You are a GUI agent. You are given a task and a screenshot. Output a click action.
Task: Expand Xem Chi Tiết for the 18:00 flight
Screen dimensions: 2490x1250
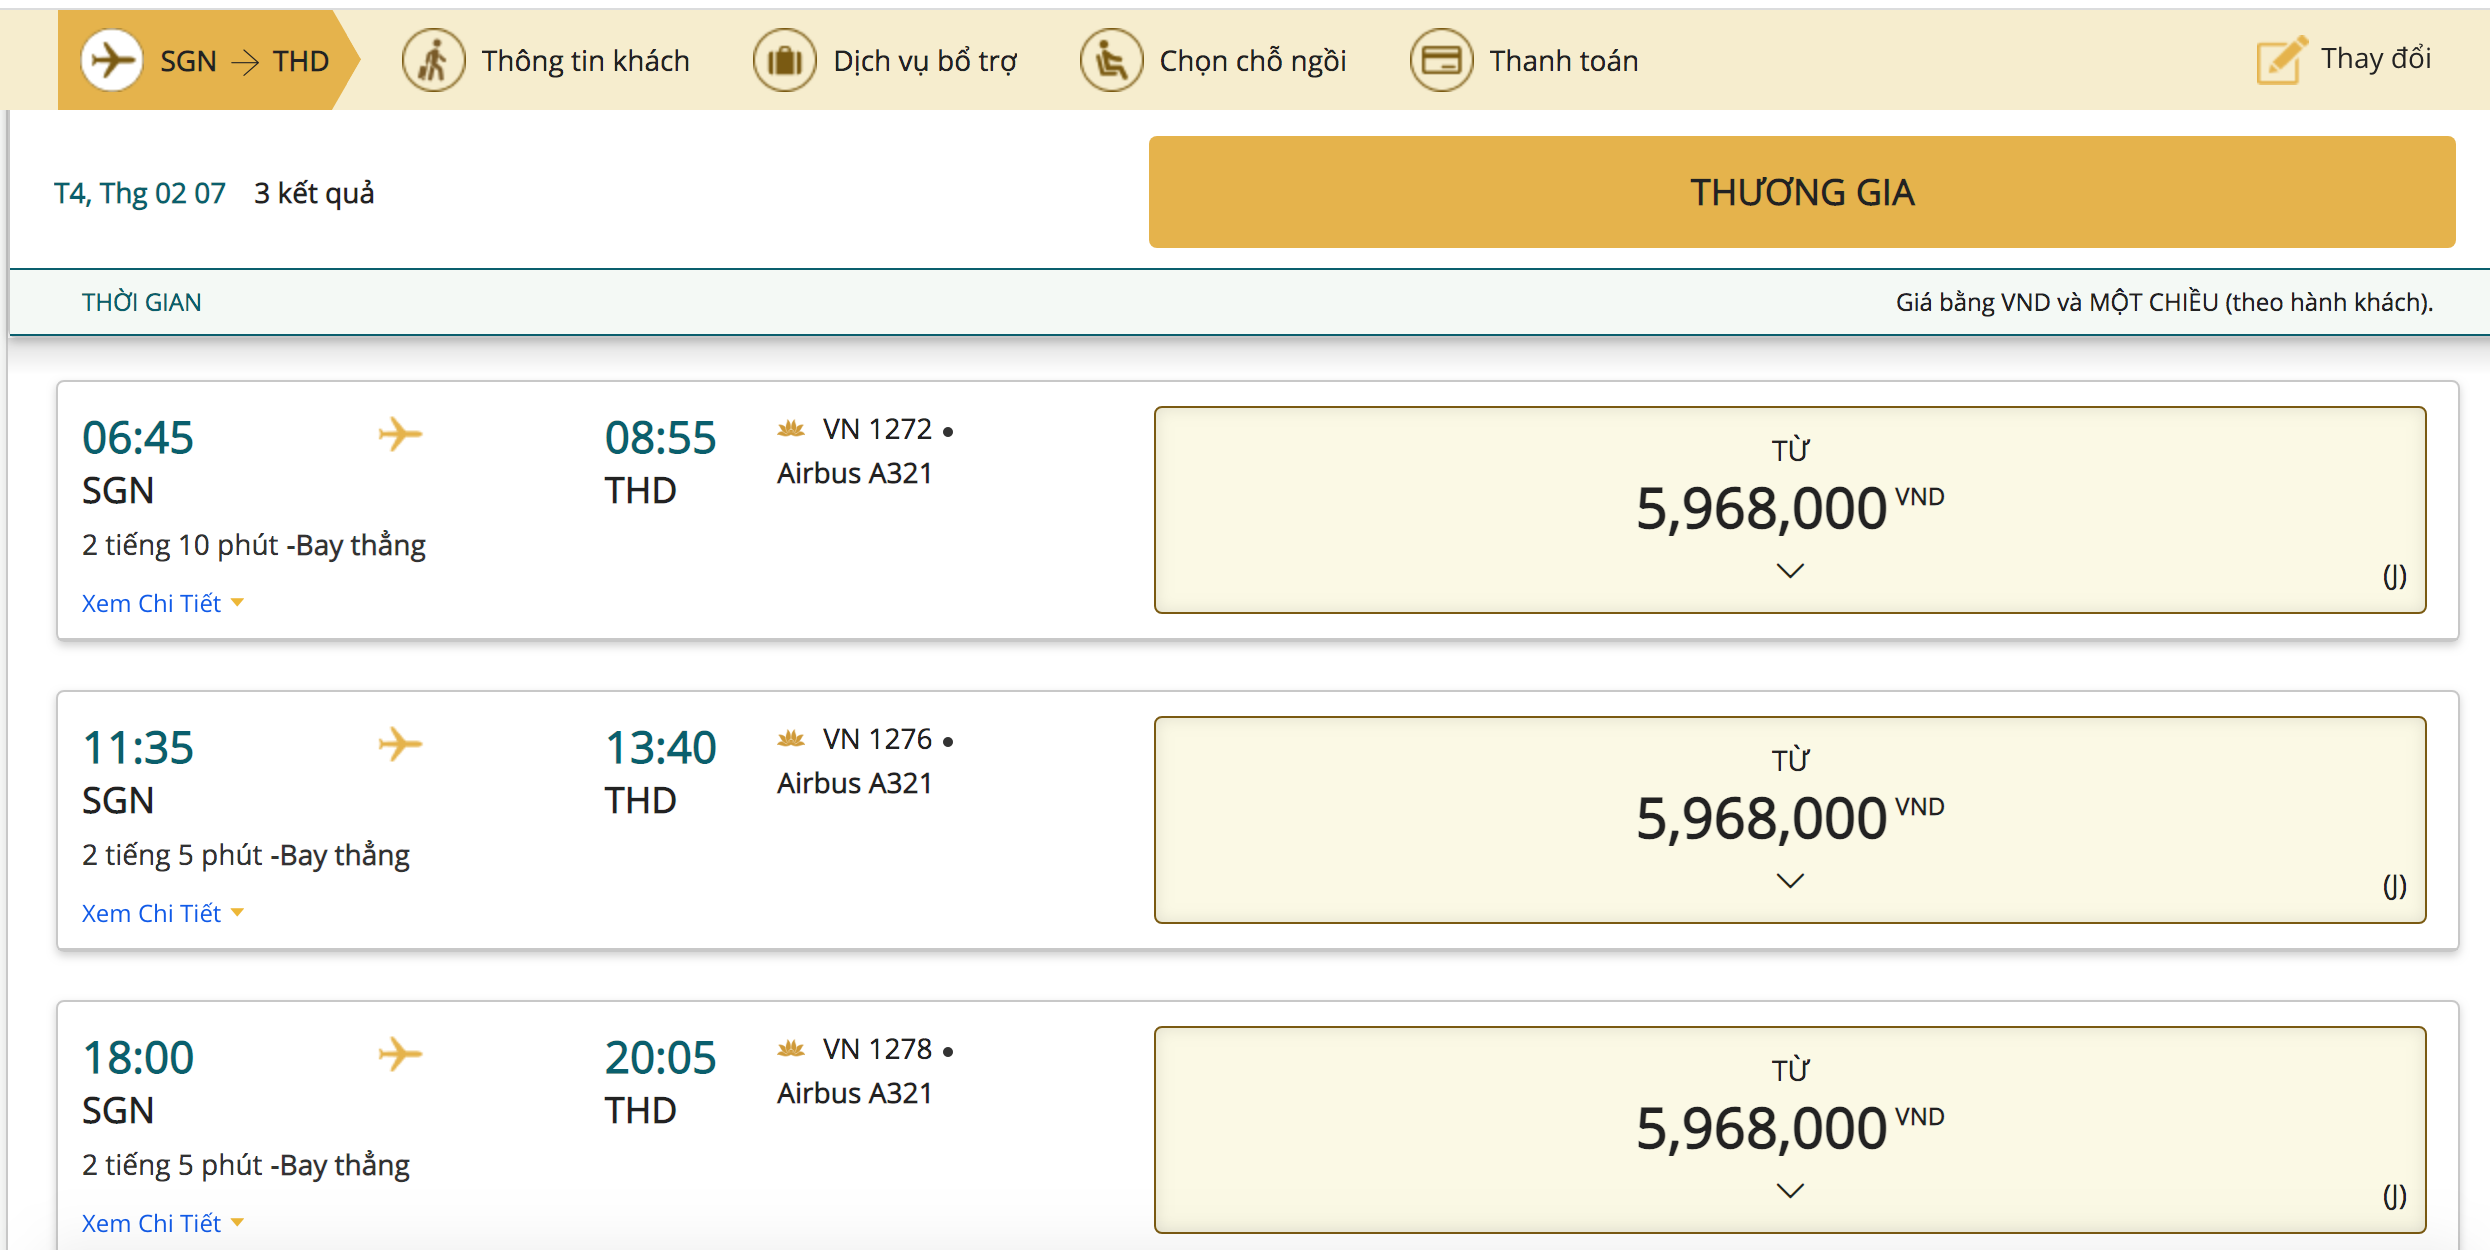click(x=163, y=1223)
